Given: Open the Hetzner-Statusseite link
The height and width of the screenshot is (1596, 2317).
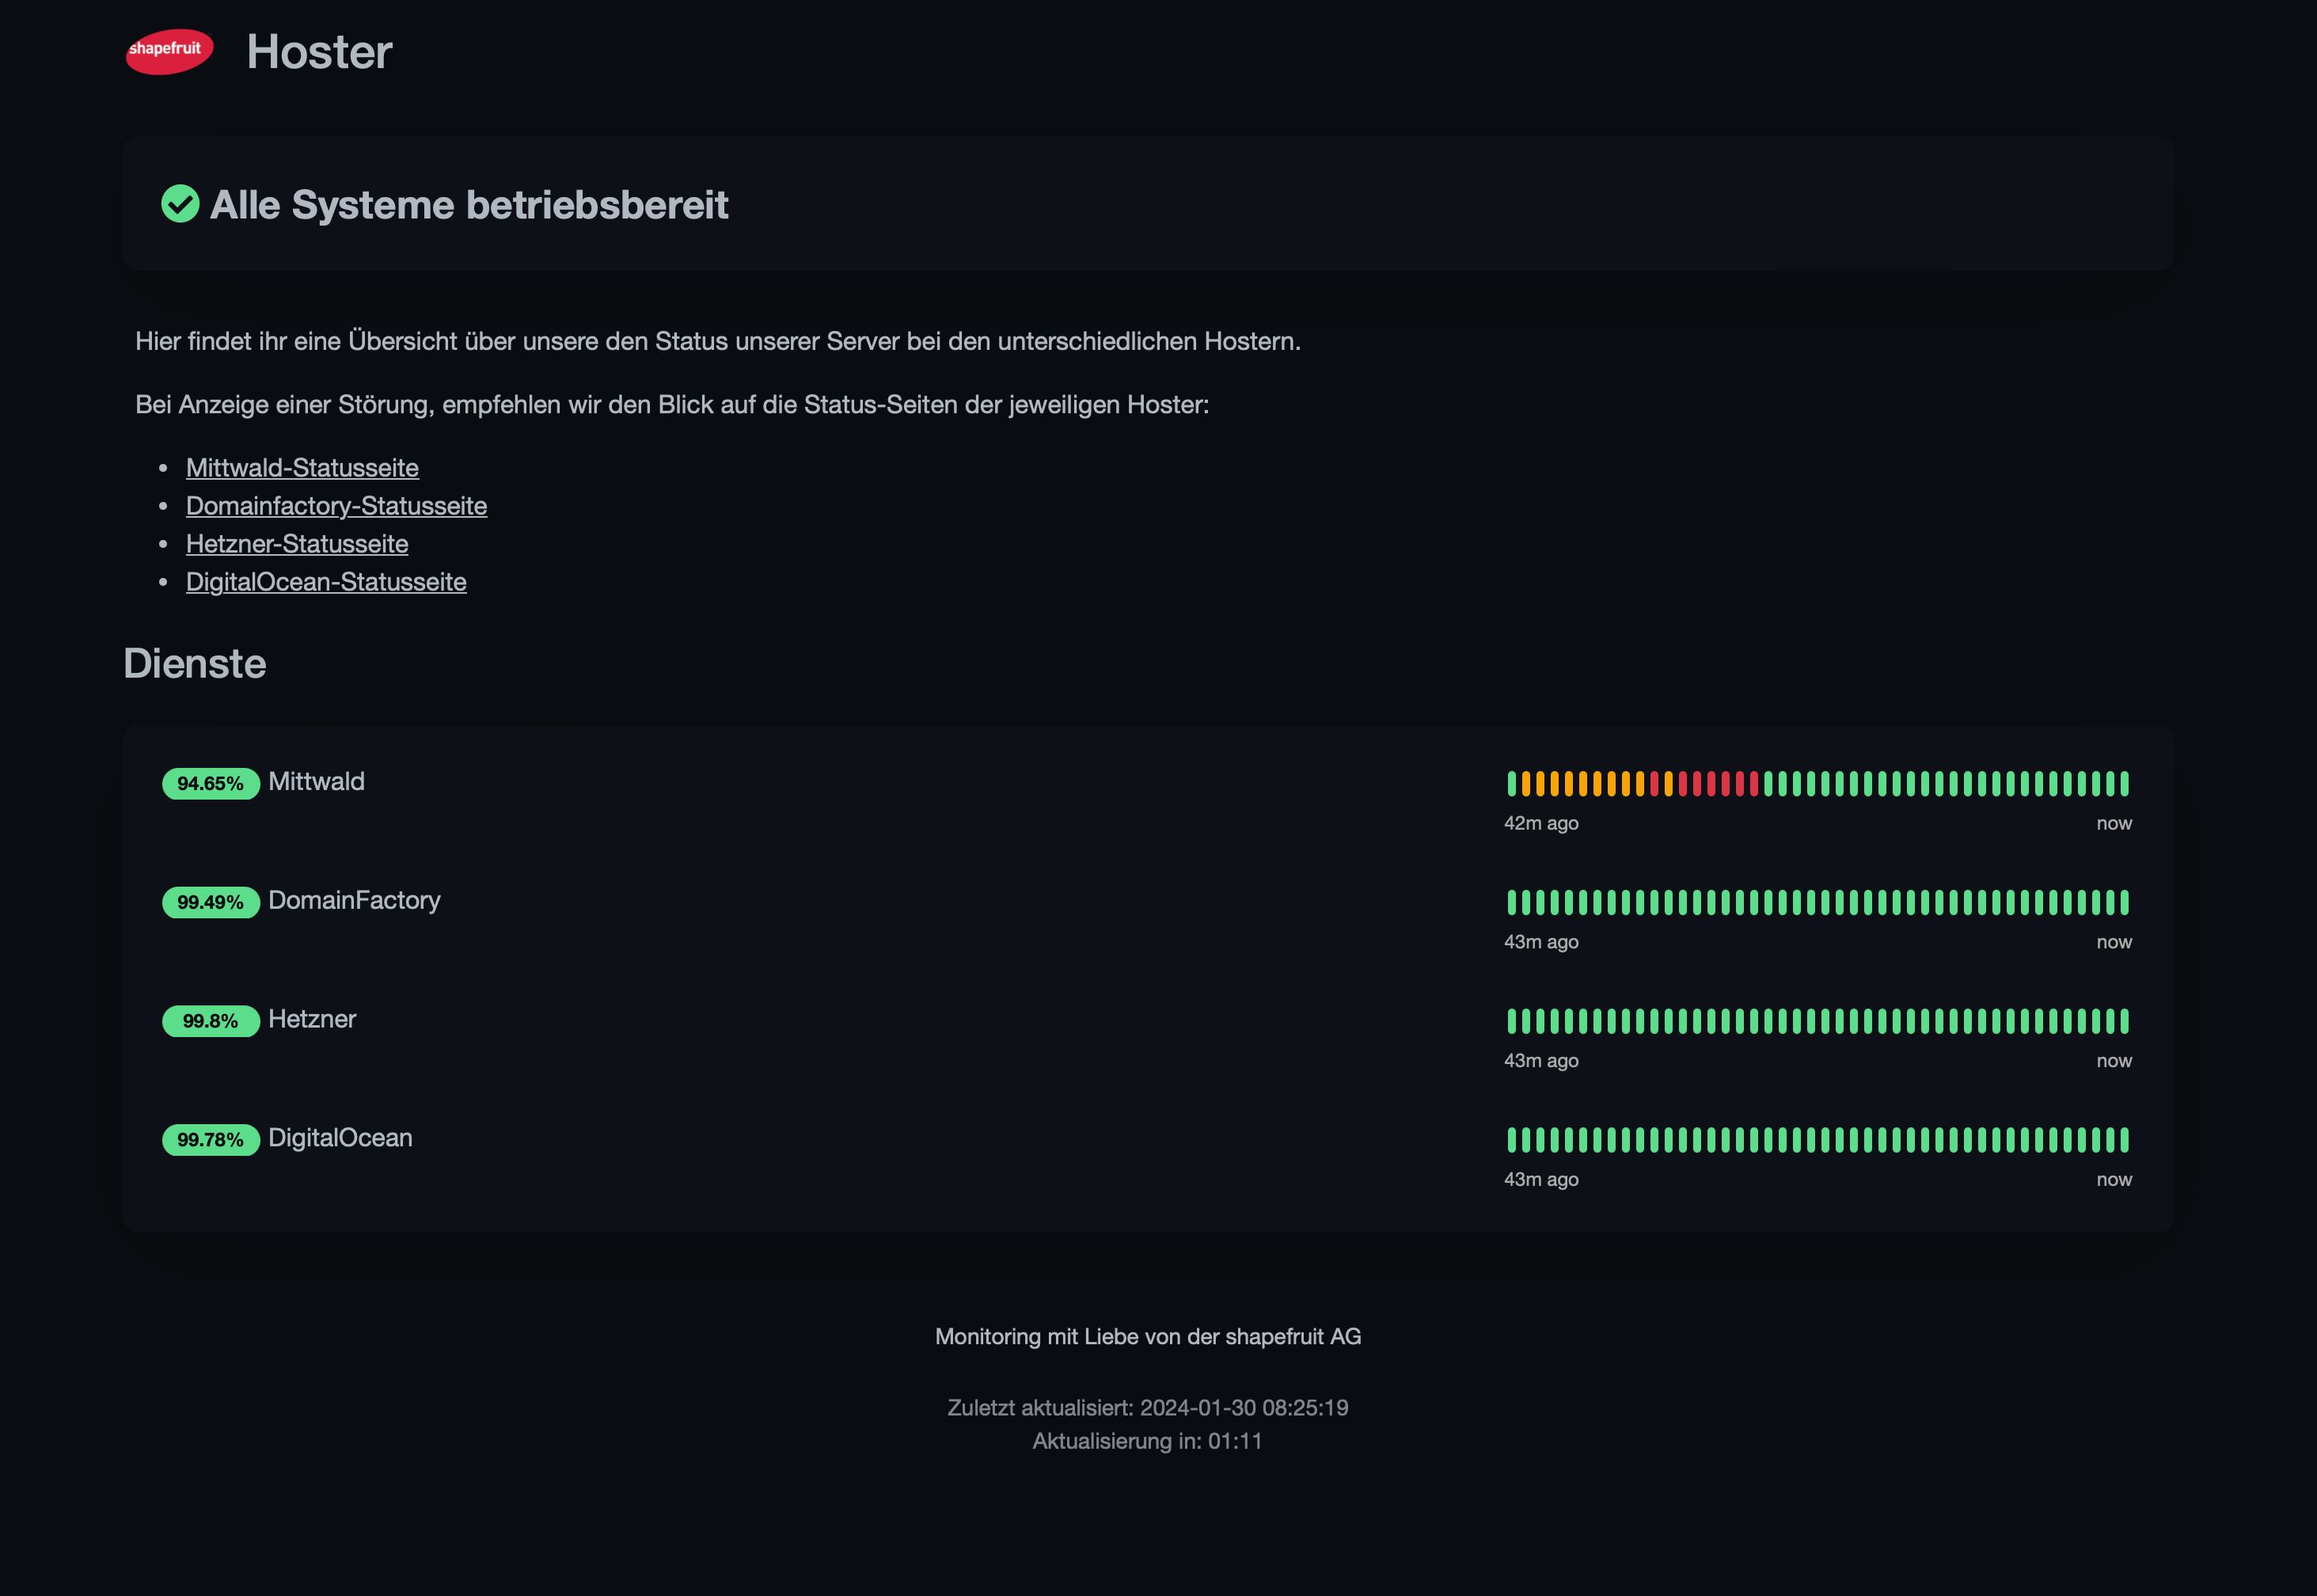Looking at the screenshot, I should tap(297, 544).
